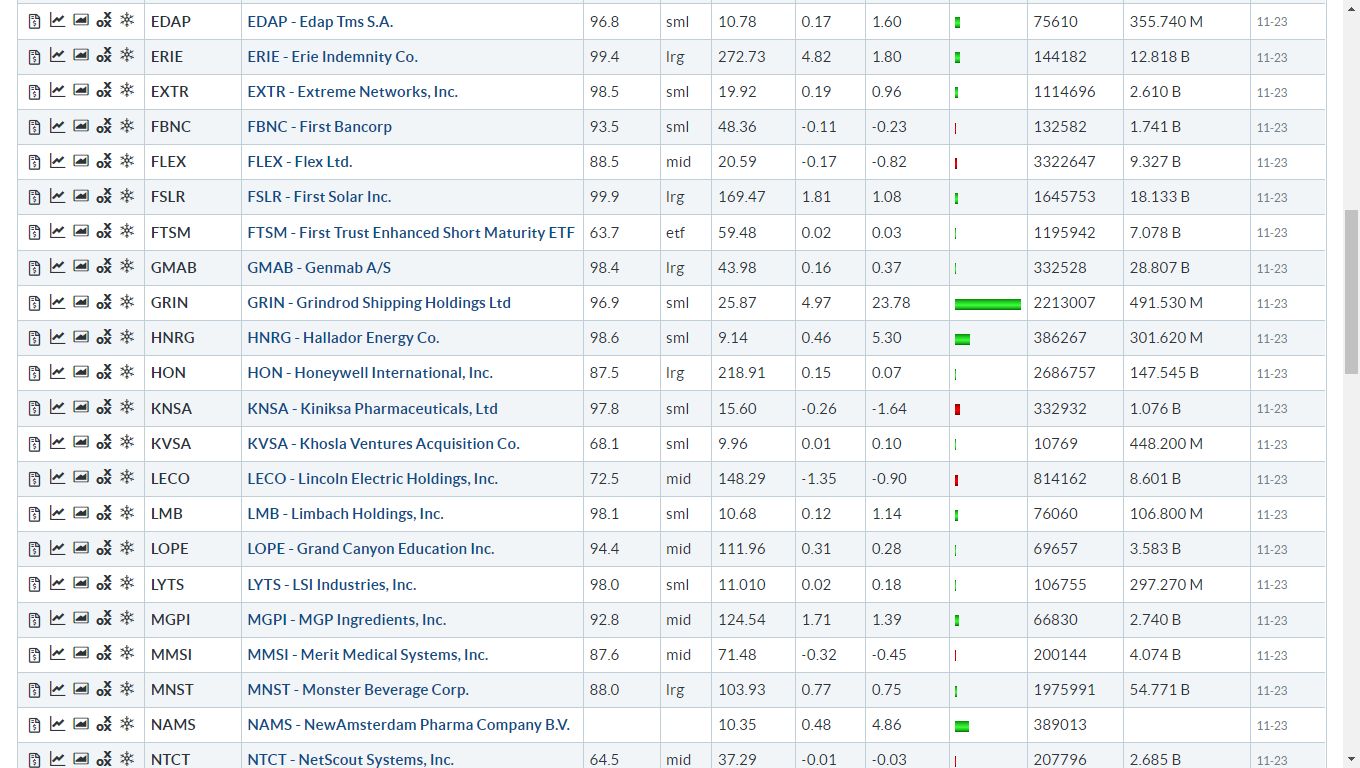Open the OX point-and-figure icon for ERIE
Screen dimensions: 1360x768
104,56
